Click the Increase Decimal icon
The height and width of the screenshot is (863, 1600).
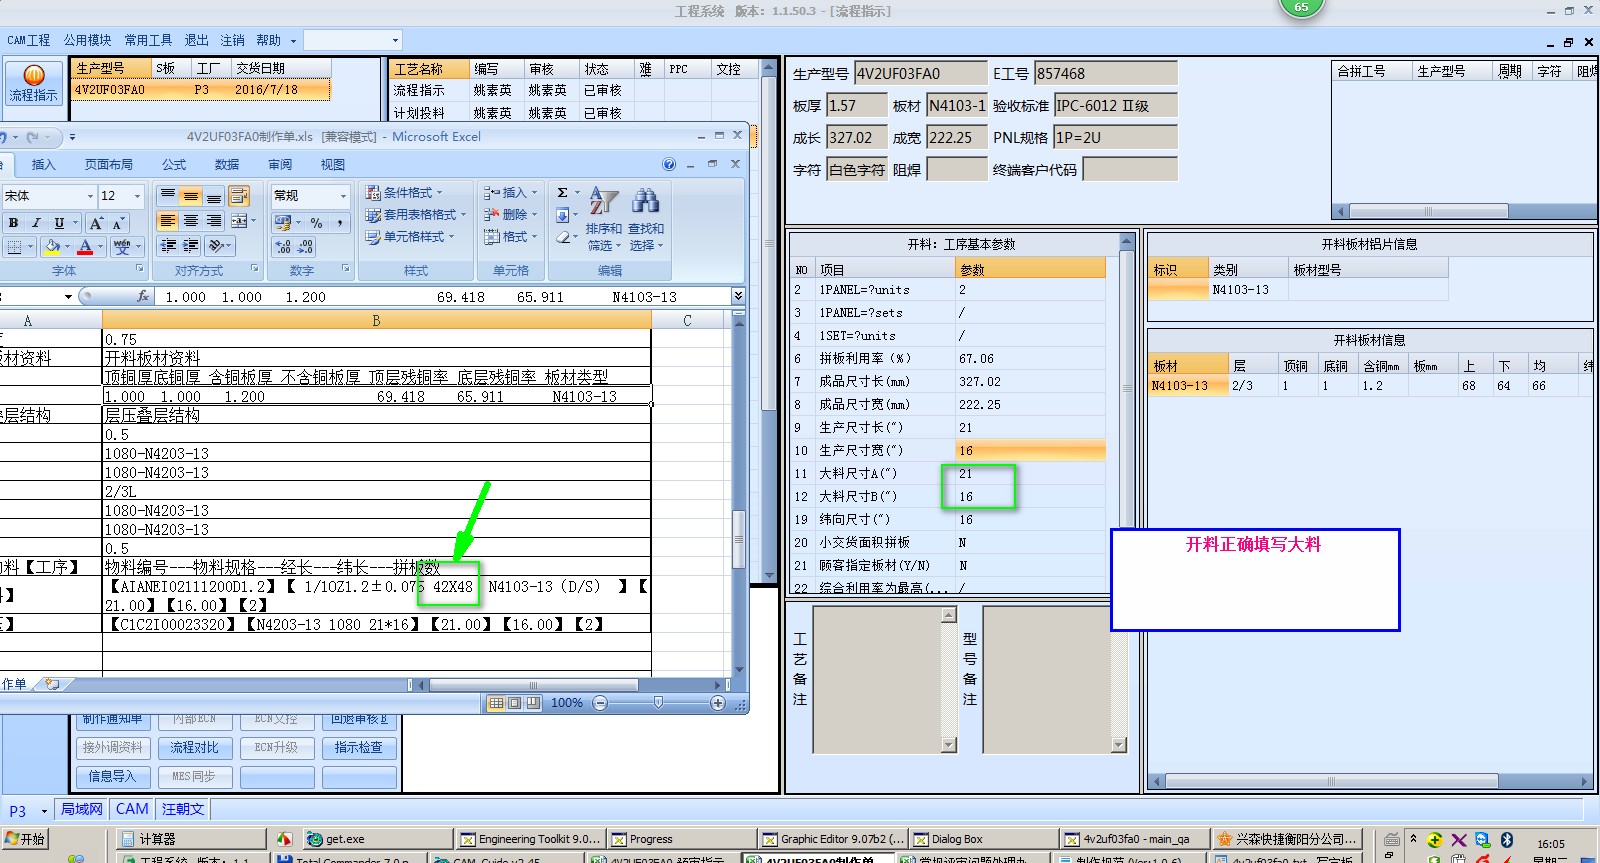[x=284, y=247]
